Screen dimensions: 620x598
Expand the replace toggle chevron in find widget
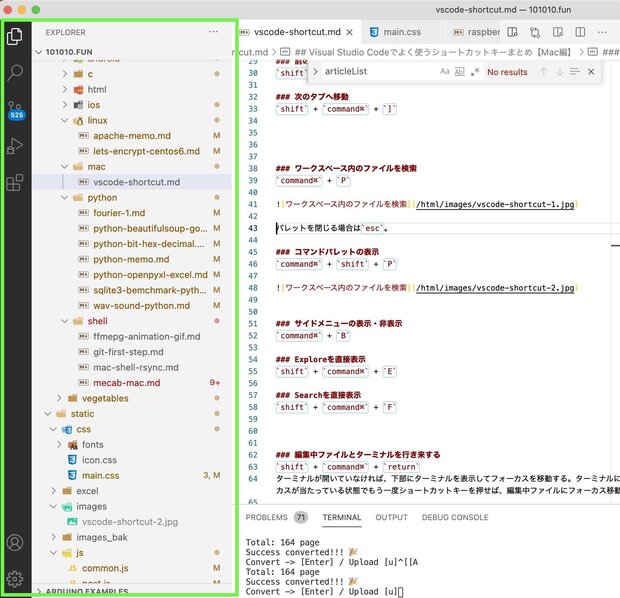point(315,72)
